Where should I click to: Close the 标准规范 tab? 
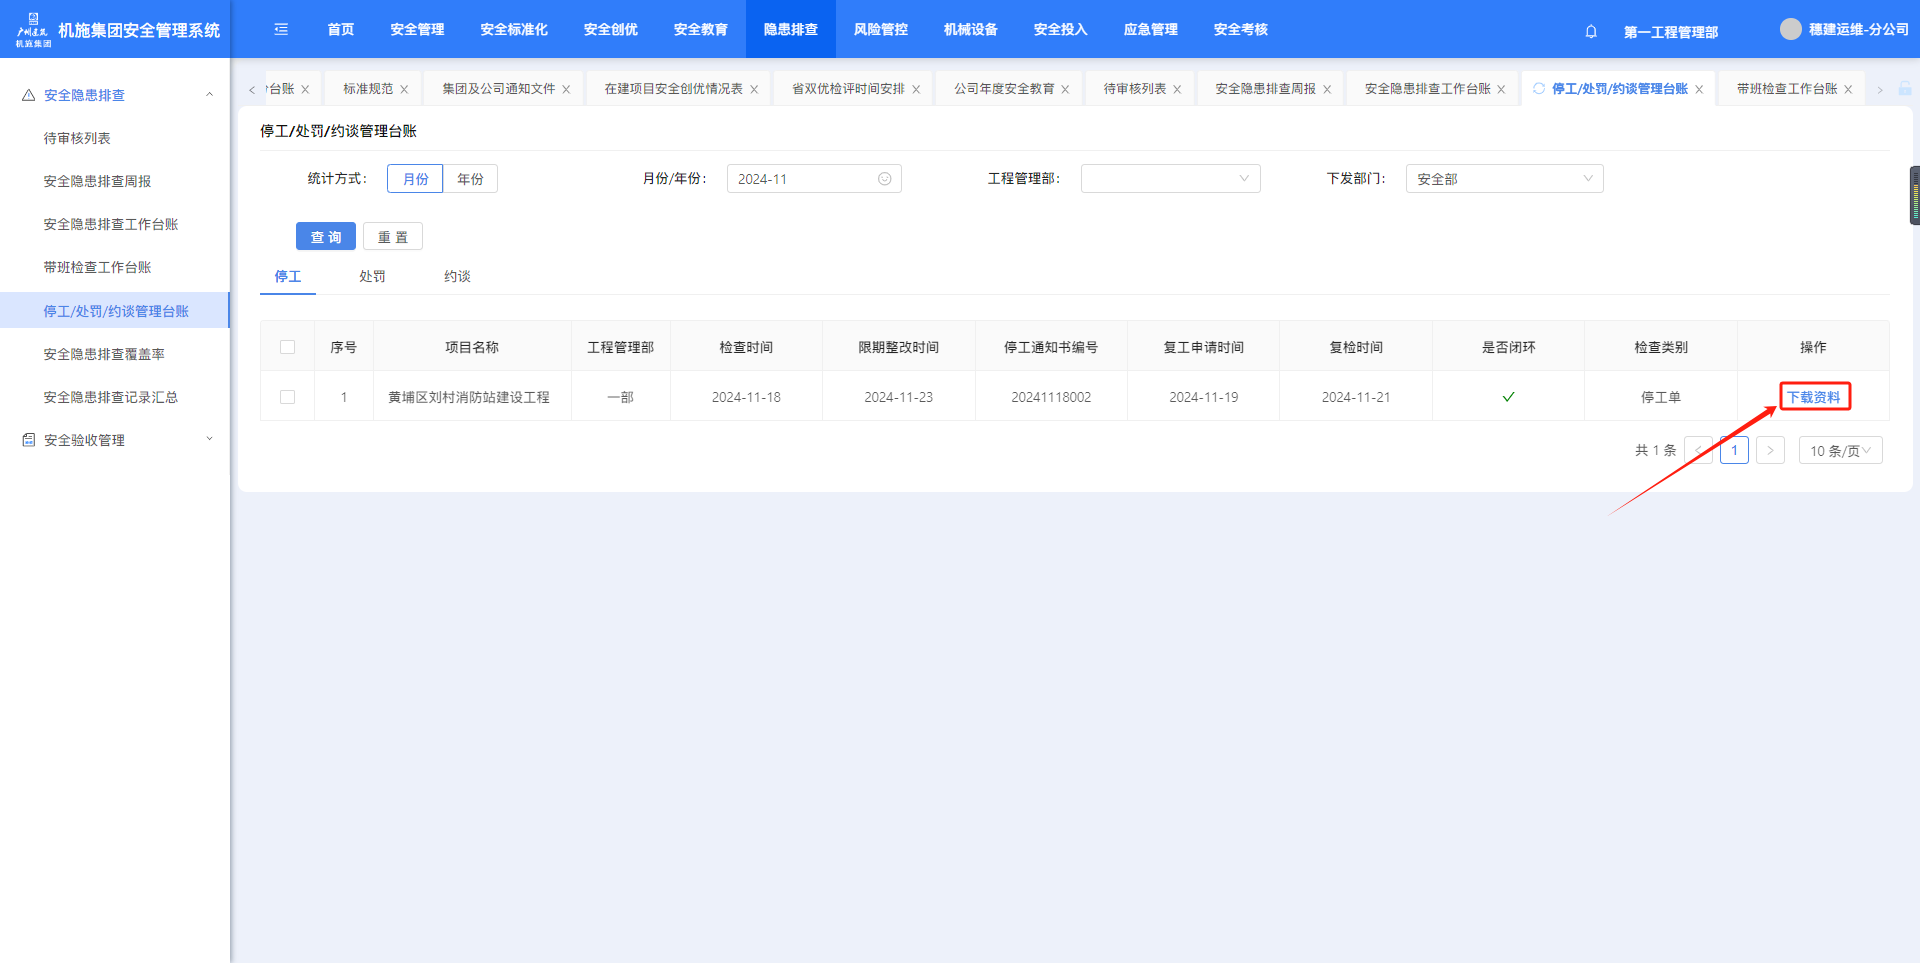404,90
